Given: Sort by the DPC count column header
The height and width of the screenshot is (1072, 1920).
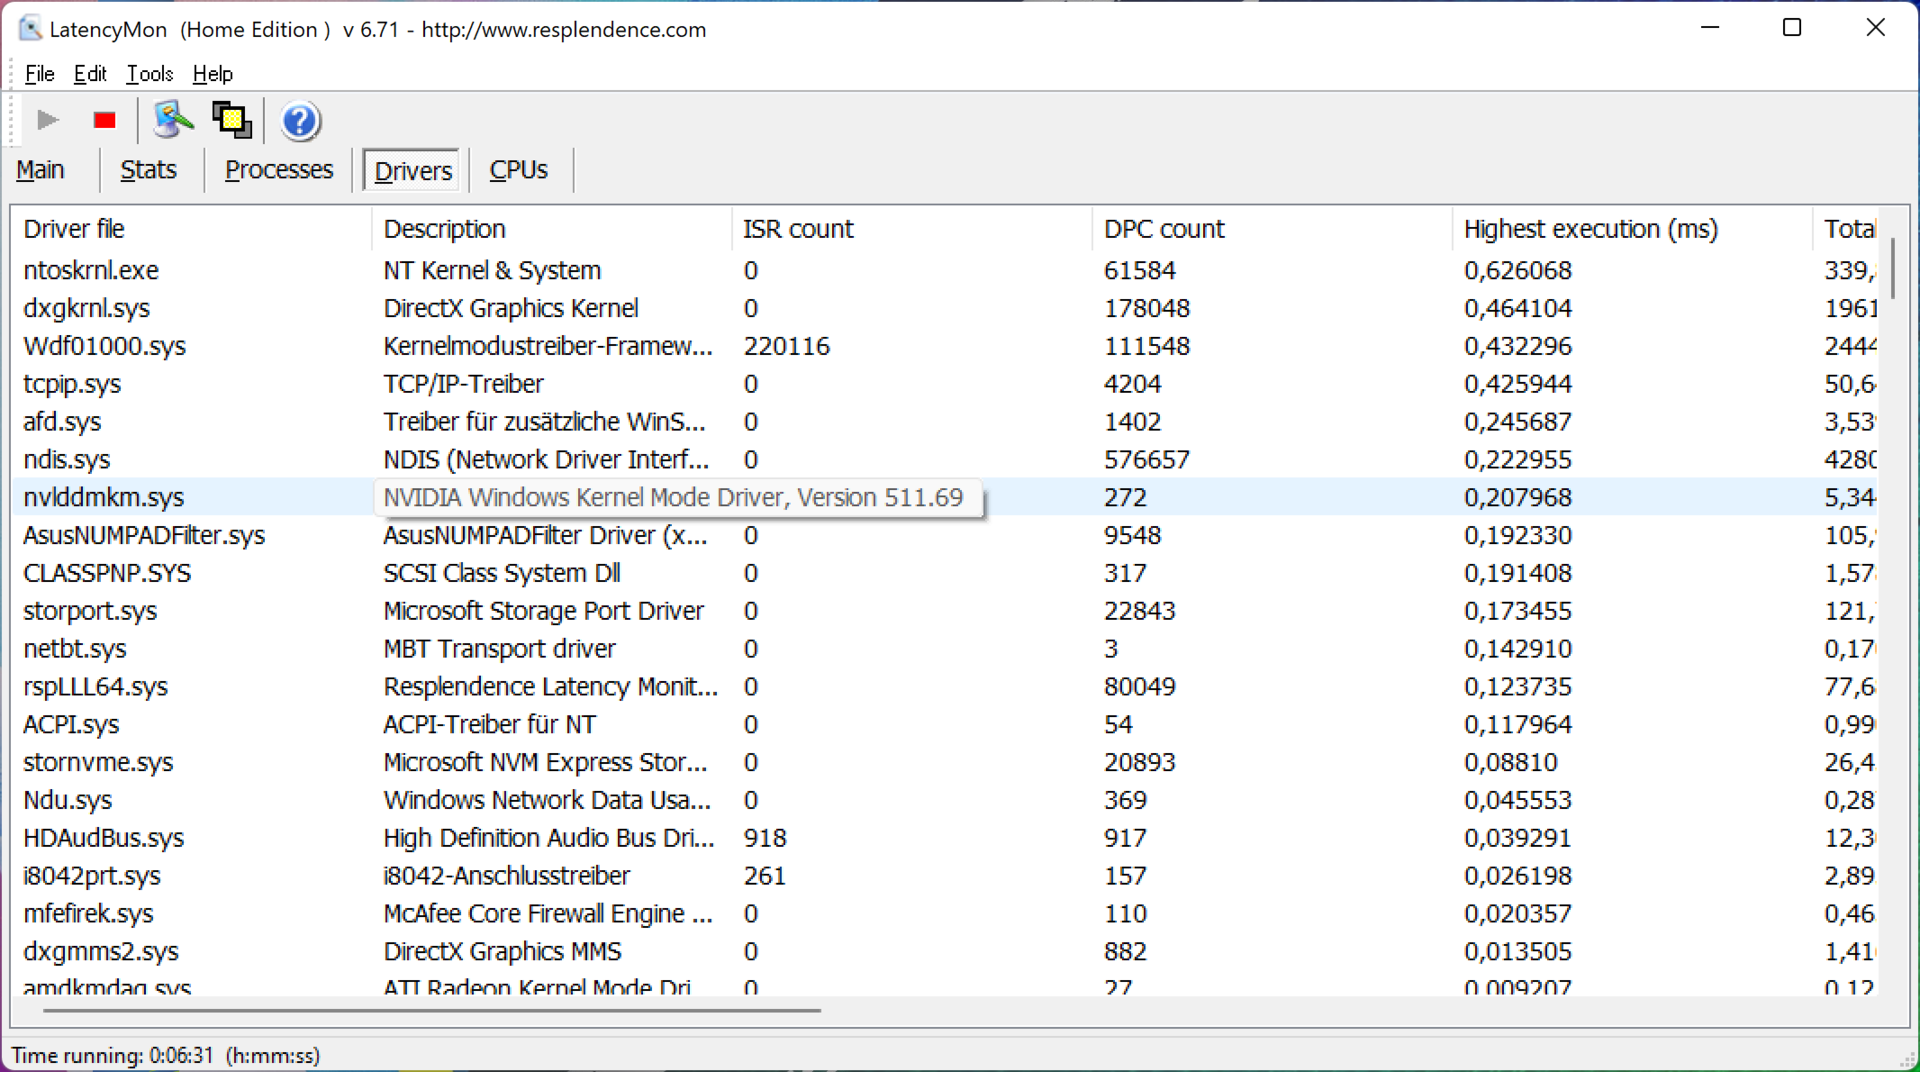Looking at the screenshot, I should pos(1163,229).
